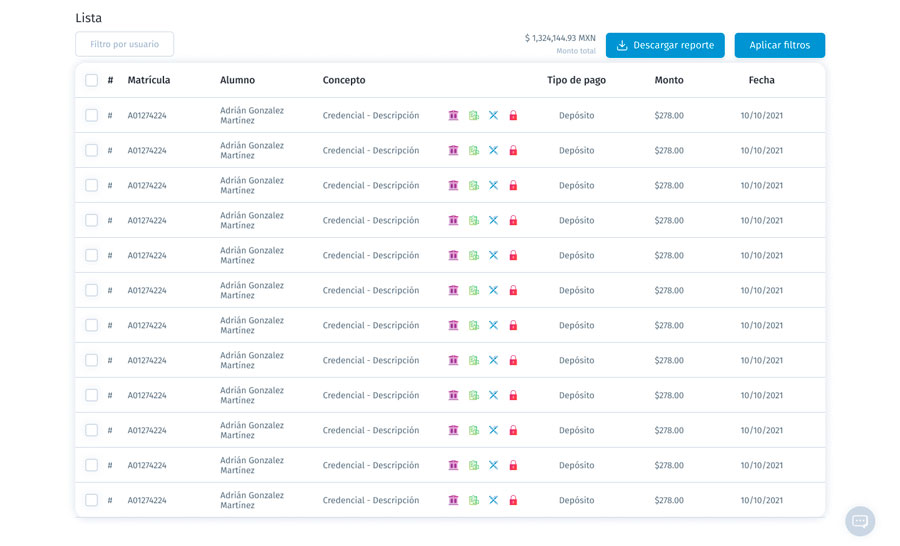Image resolution: width=900 pixels, height=546 pixels.
Task: Click the Aplicar filtros button
Action: coord(779,45)
